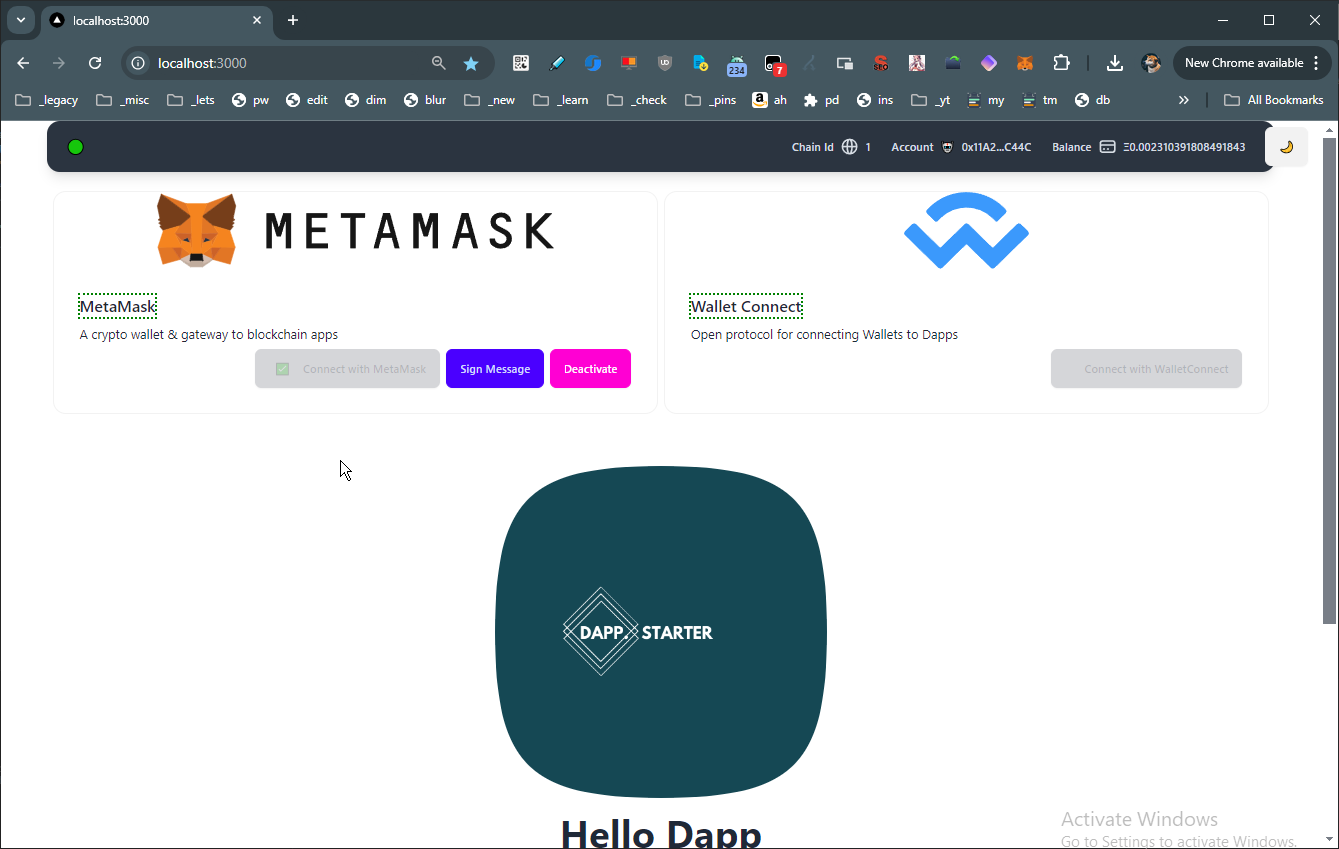1339x849 pixels.
Task: Open the pw bookmark
Action: (x=250, y=100)
